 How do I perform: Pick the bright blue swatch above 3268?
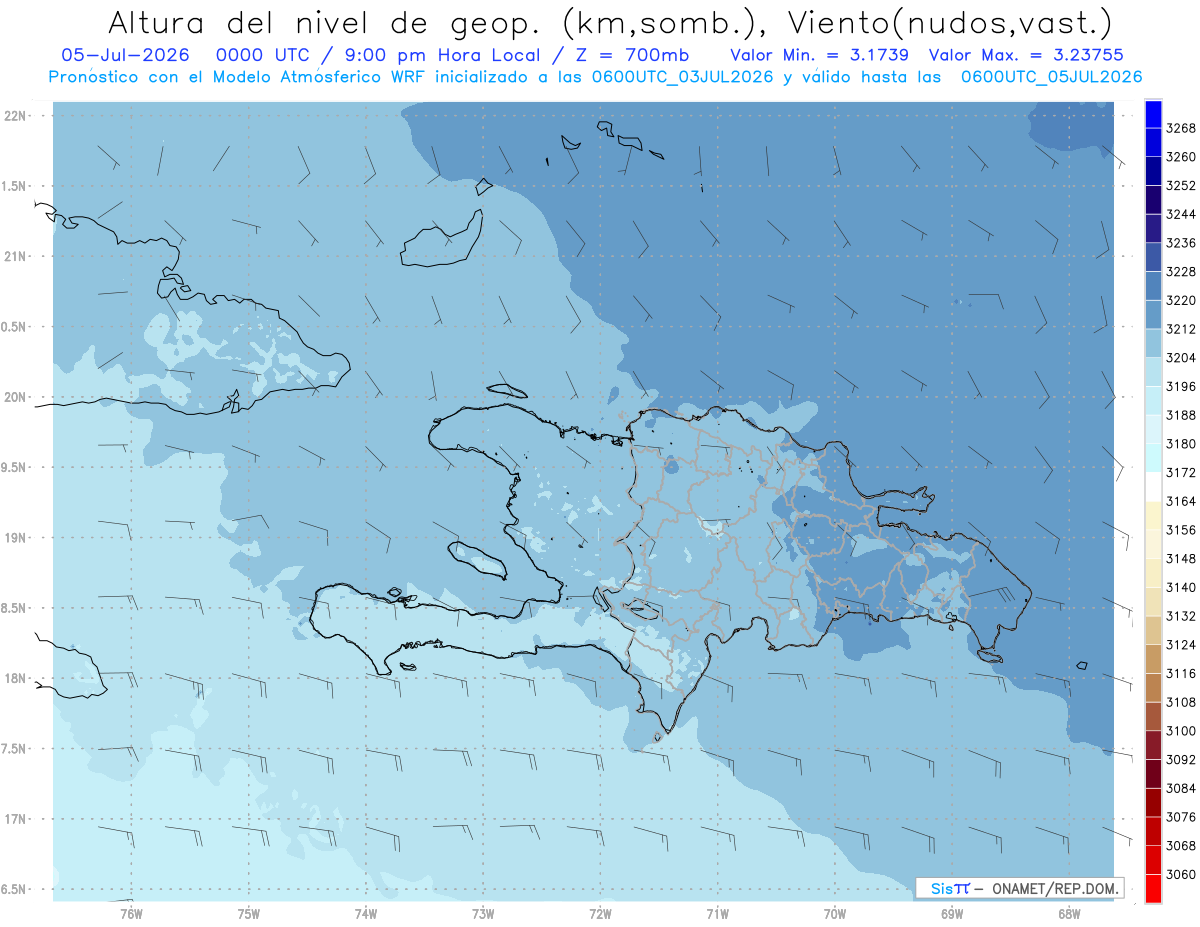point(1153,115)
